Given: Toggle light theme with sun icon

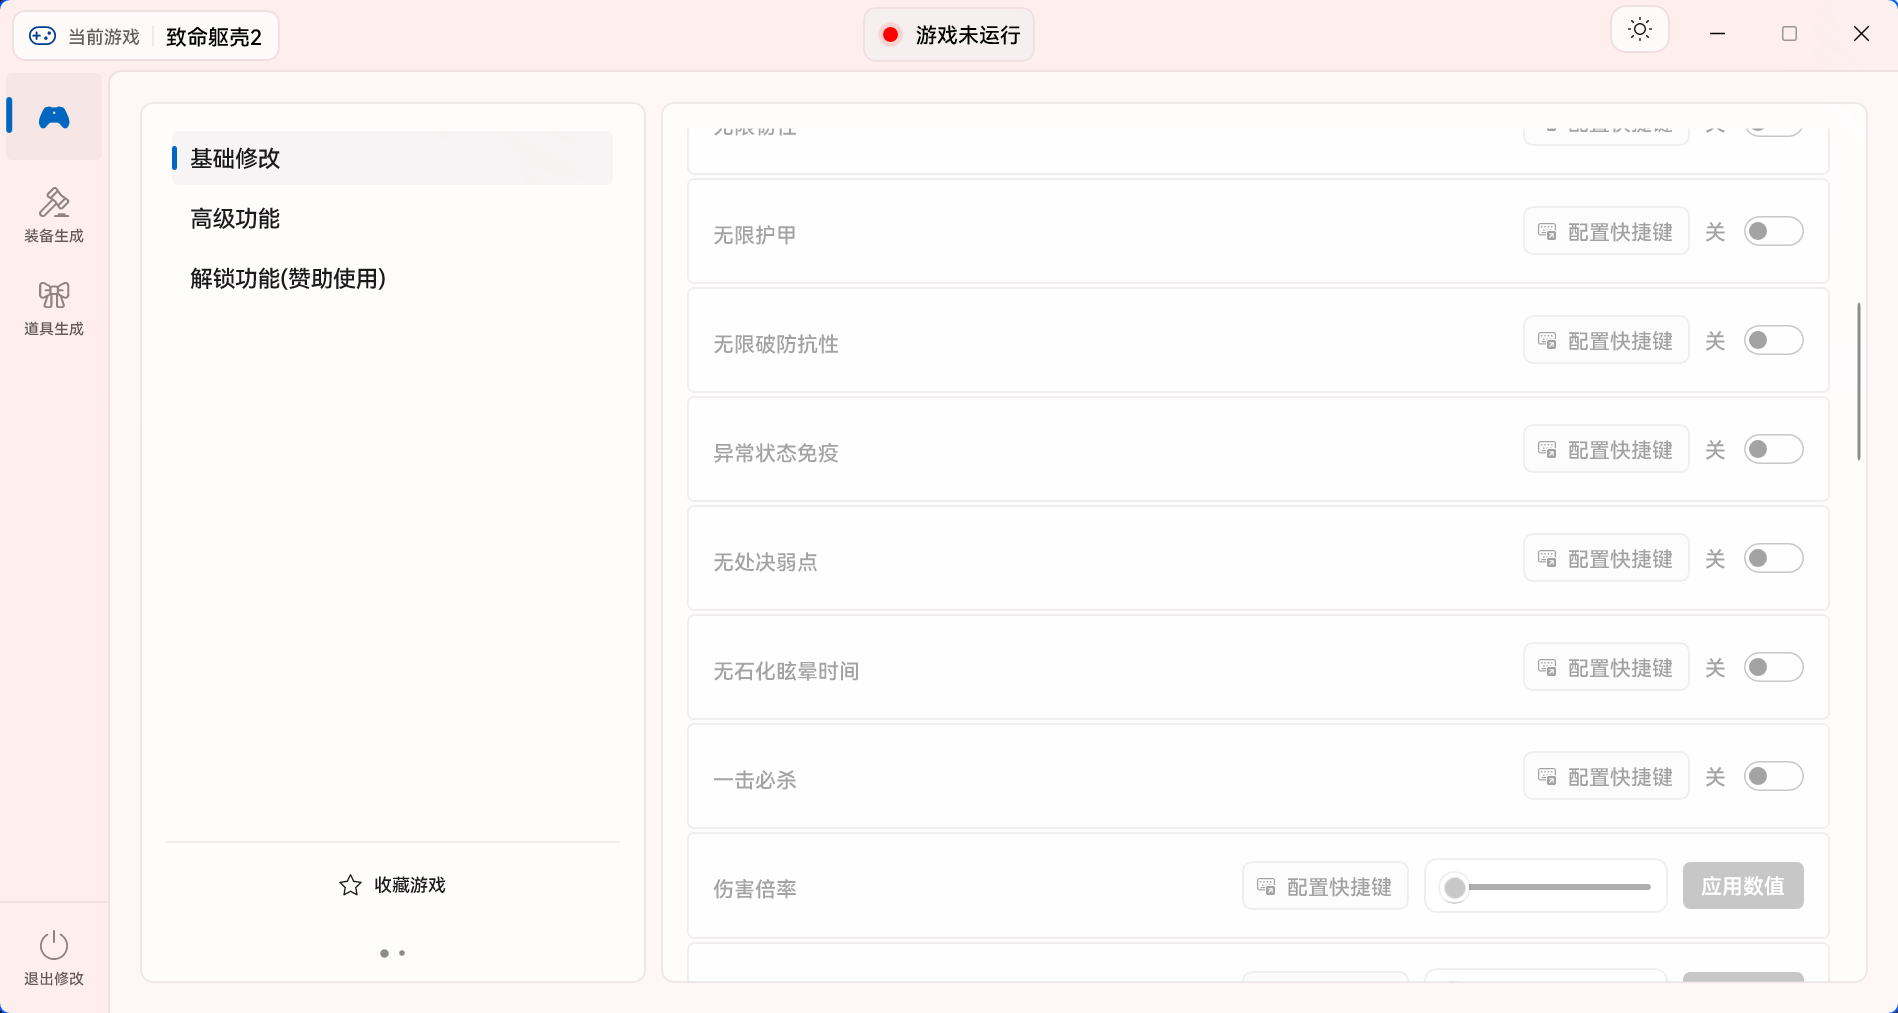Looking at the screenshot, I should tap(1640, 30).
